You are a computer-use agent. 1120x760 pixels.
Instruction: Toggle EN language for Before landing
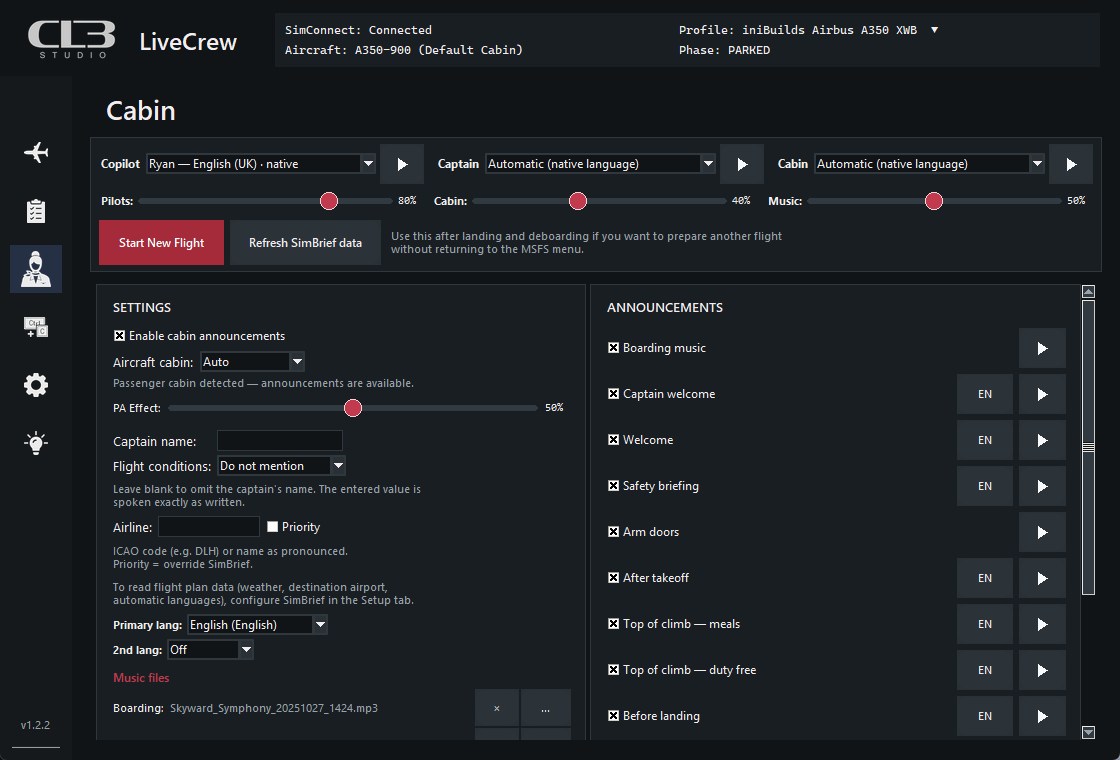point(985,716)
